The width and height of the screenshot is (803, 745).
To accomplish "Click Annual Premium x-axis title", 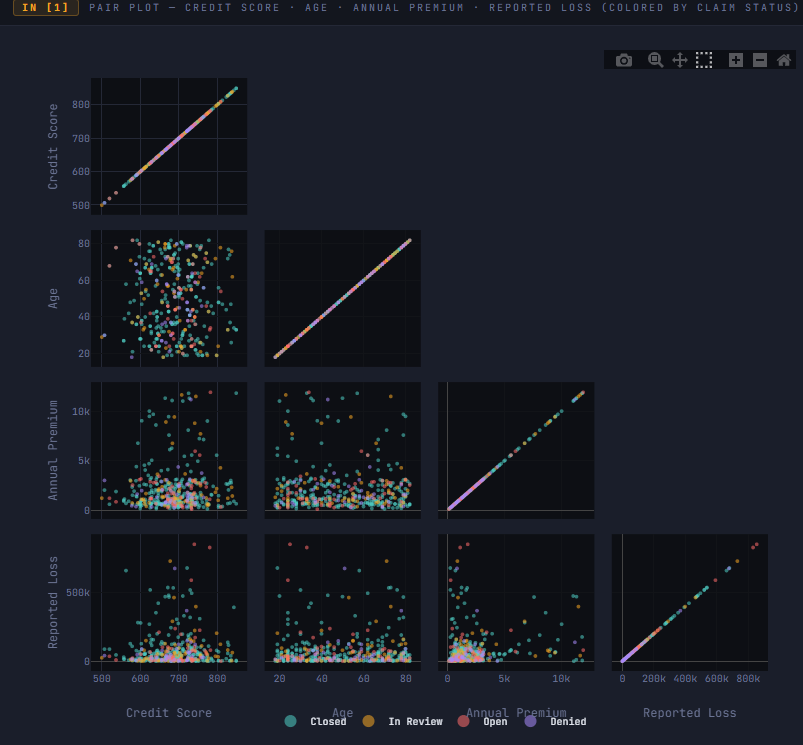I will (516, 712).
